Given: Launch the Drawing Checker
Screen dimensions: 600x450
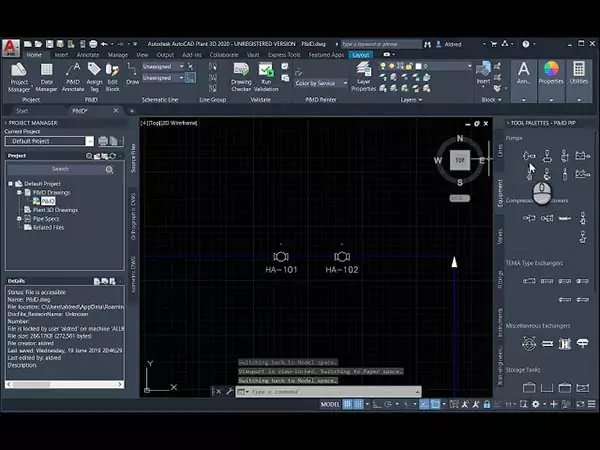Looking at the screenshot, I should pos(241,78).
